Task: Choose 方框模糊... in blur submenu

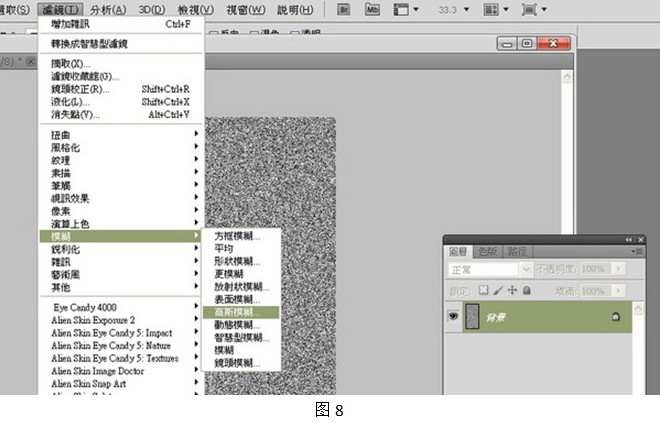Action: click(241, 236)
